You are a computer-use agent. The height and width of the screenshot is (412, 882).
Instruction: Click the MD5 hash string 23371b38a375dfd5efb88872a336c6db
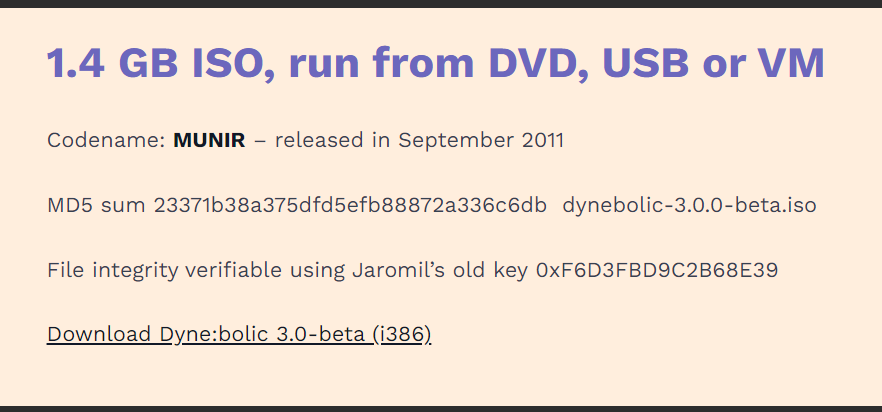[x=350, y=206]
